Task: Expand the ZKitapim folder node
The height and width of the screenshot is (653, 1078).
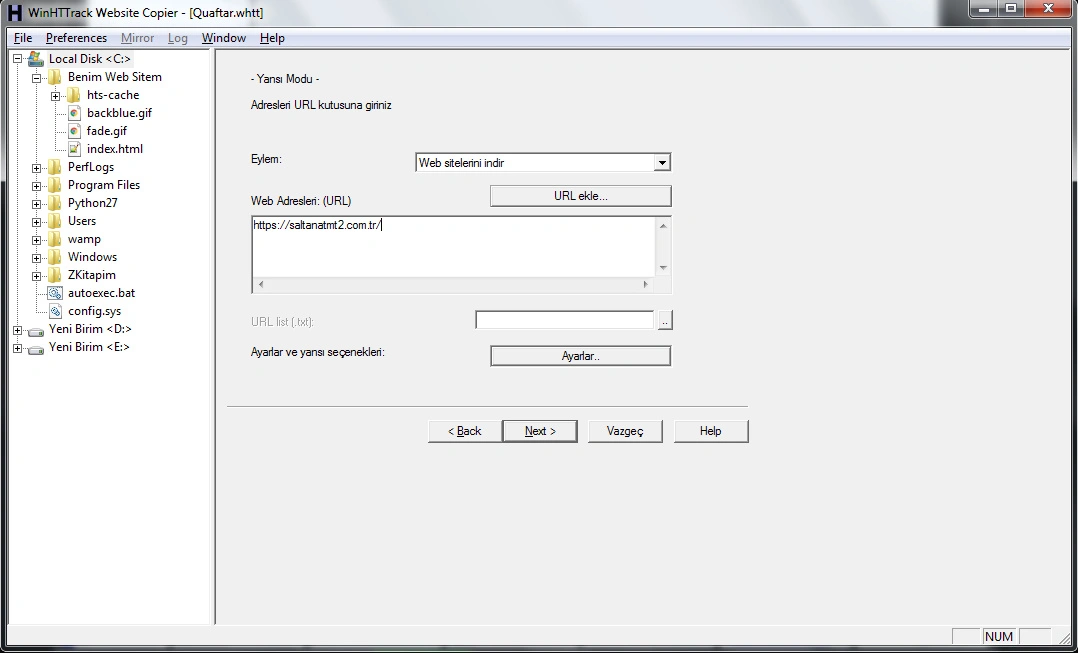Action: point(36,276)
